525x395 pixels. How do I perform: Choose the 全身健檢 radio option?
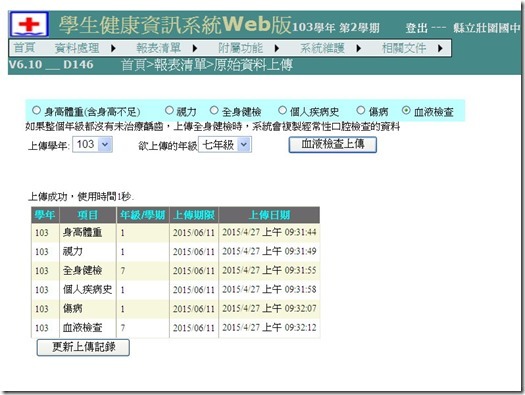click(x=214, y=110)
